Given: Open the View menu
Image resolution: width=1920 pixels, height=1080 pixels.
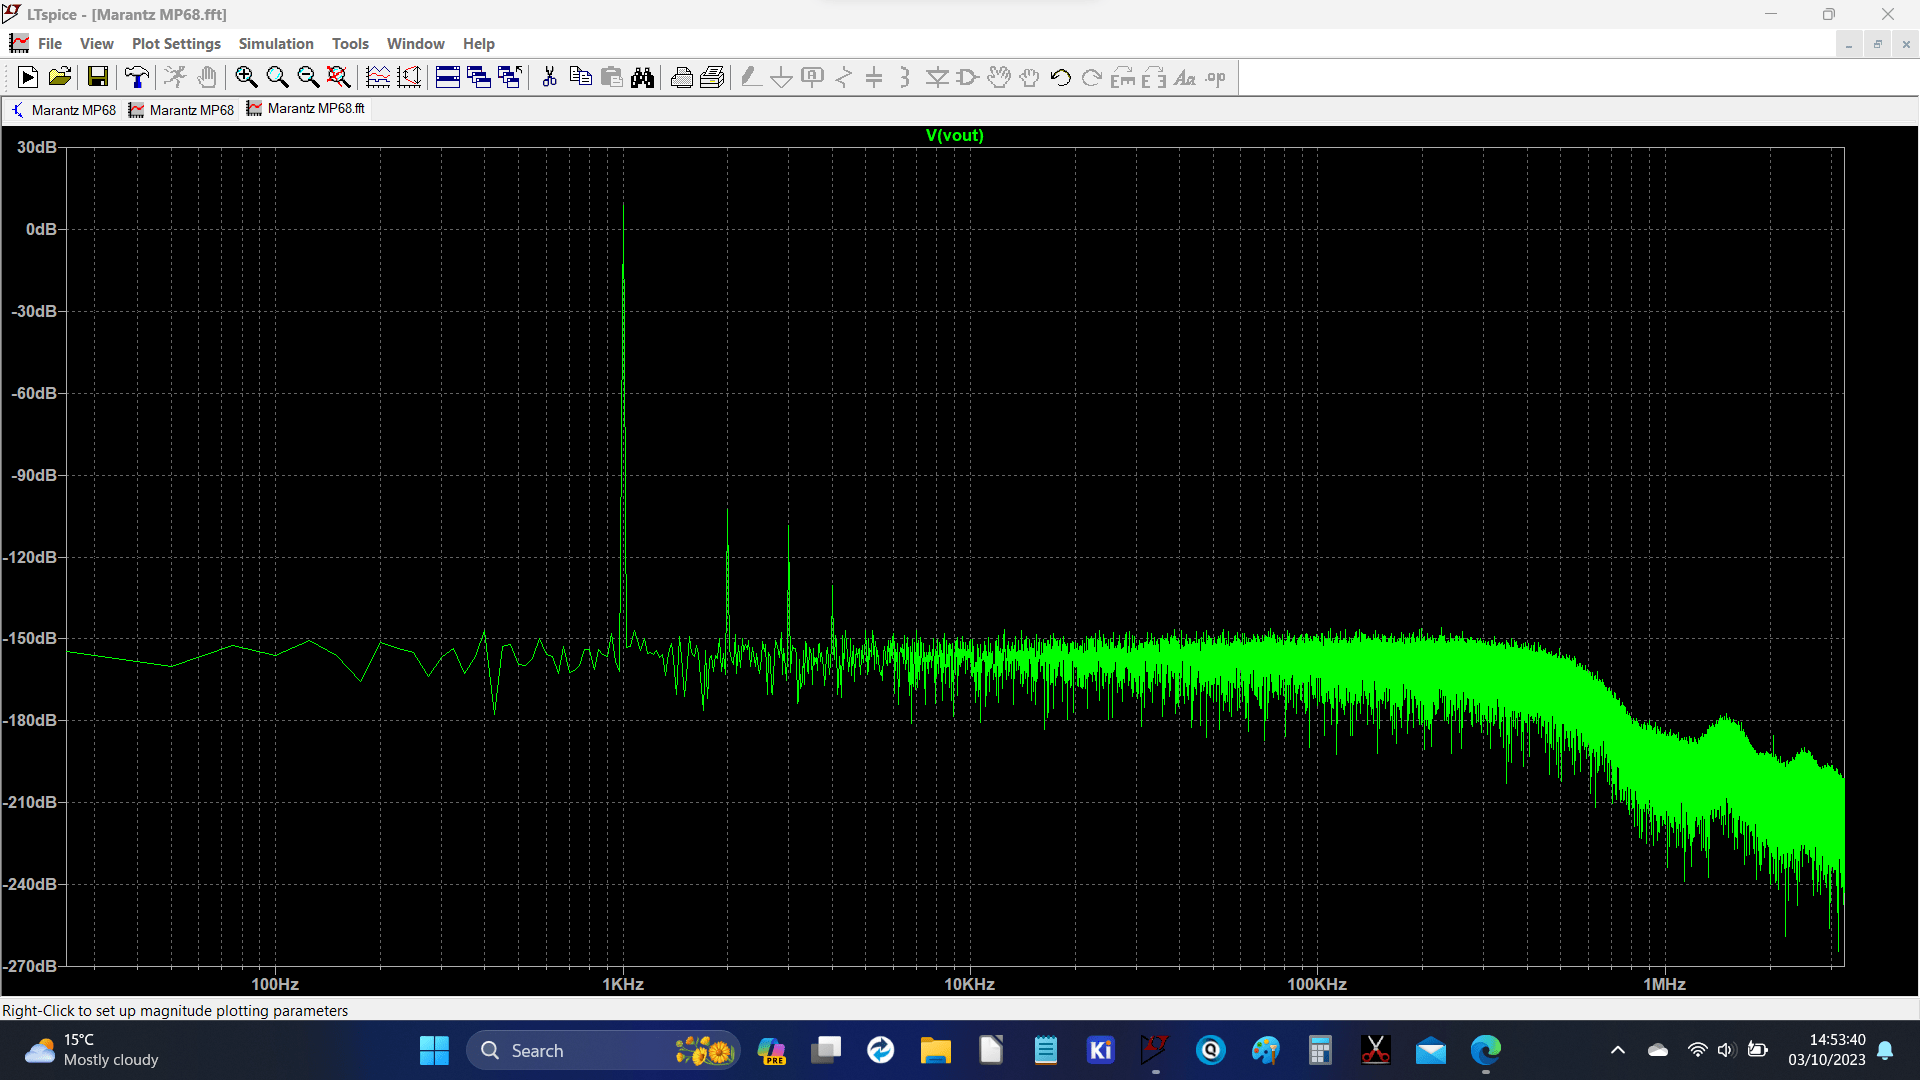Looking at the screenshot, I should [x=97, y=44].
